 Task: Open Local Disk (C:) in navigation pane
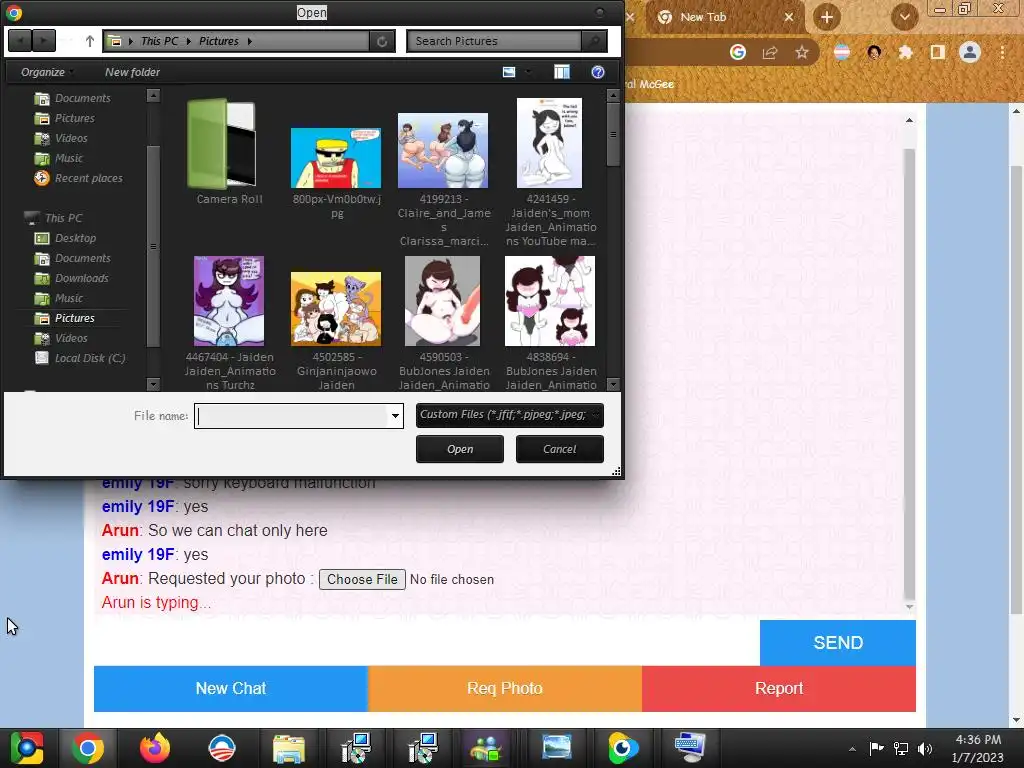coord(80,358)
